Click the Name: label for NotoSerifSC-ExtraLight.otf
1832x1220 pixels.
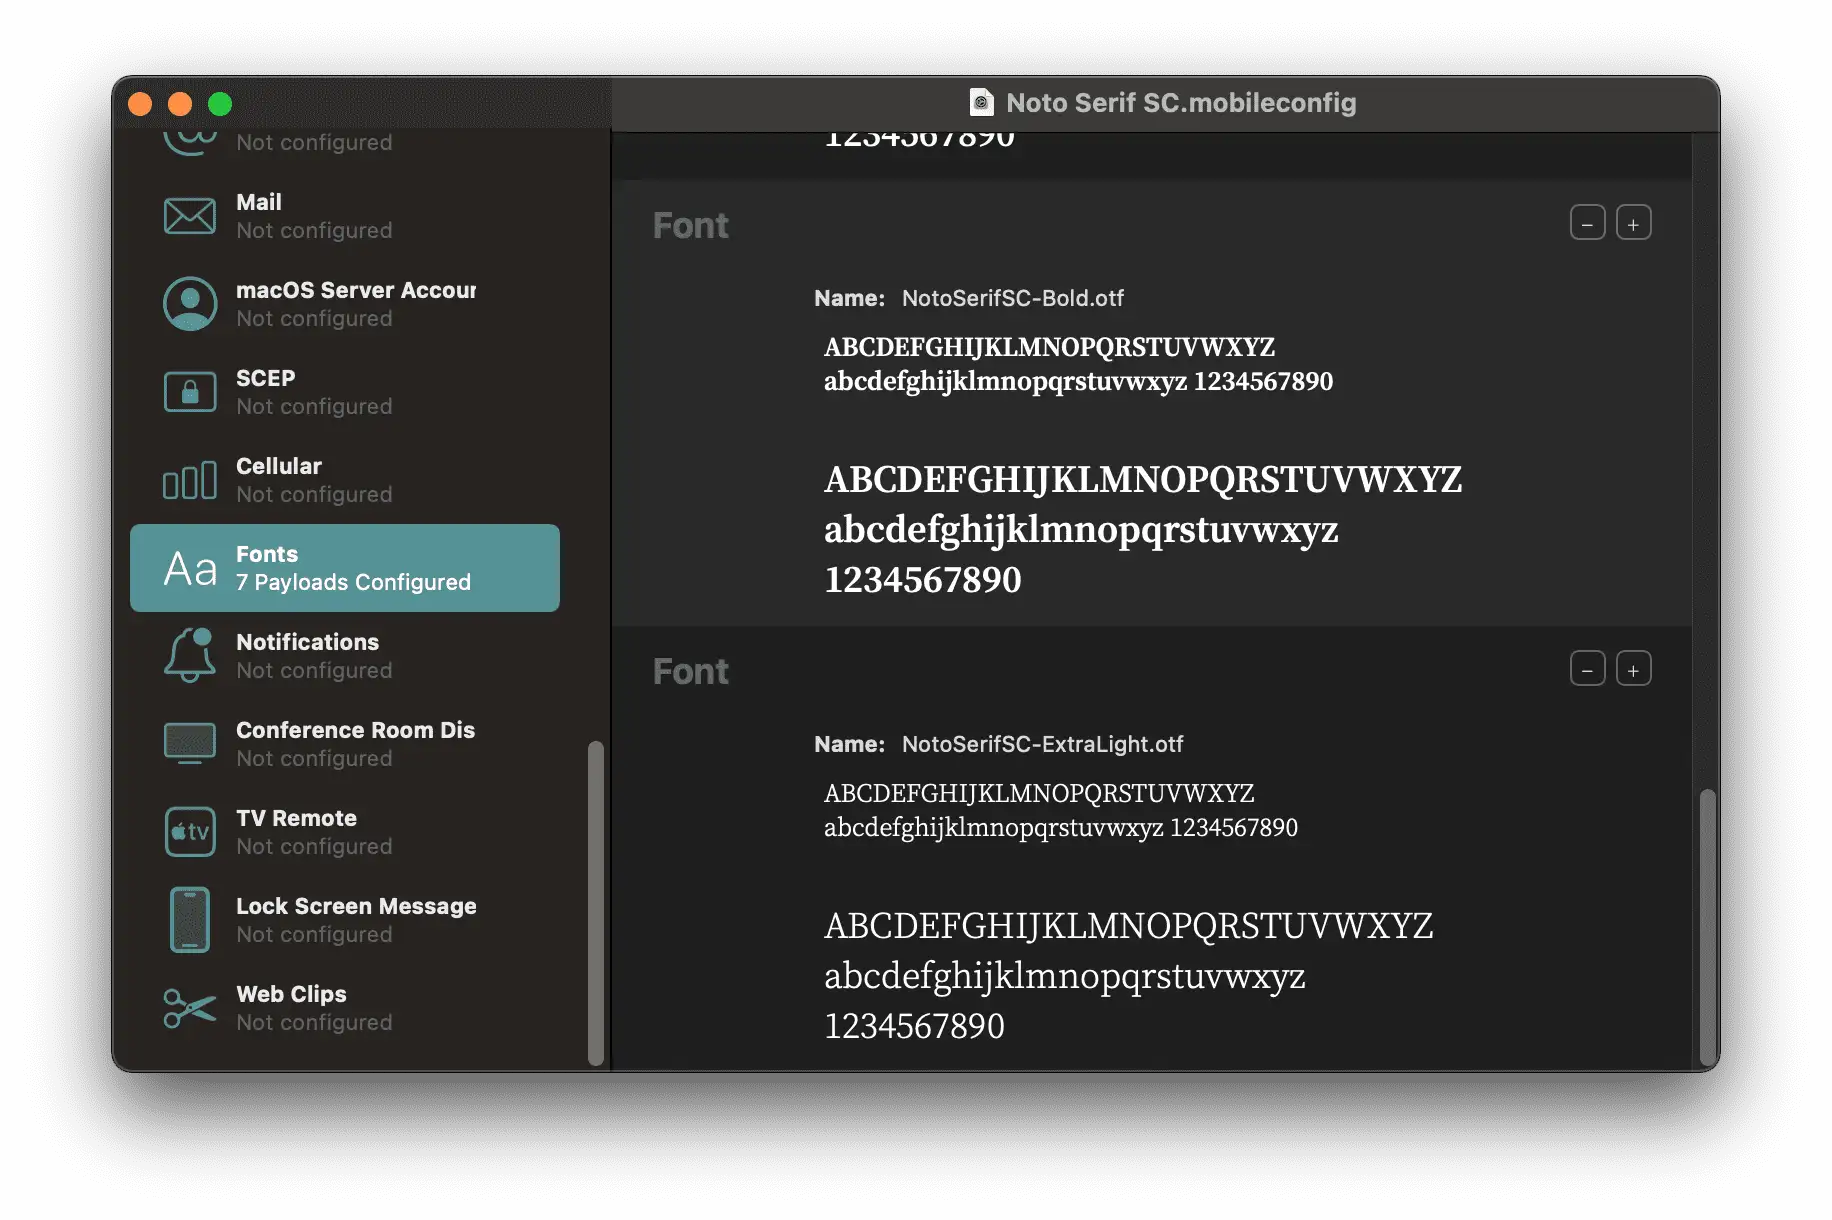(849, 744)
